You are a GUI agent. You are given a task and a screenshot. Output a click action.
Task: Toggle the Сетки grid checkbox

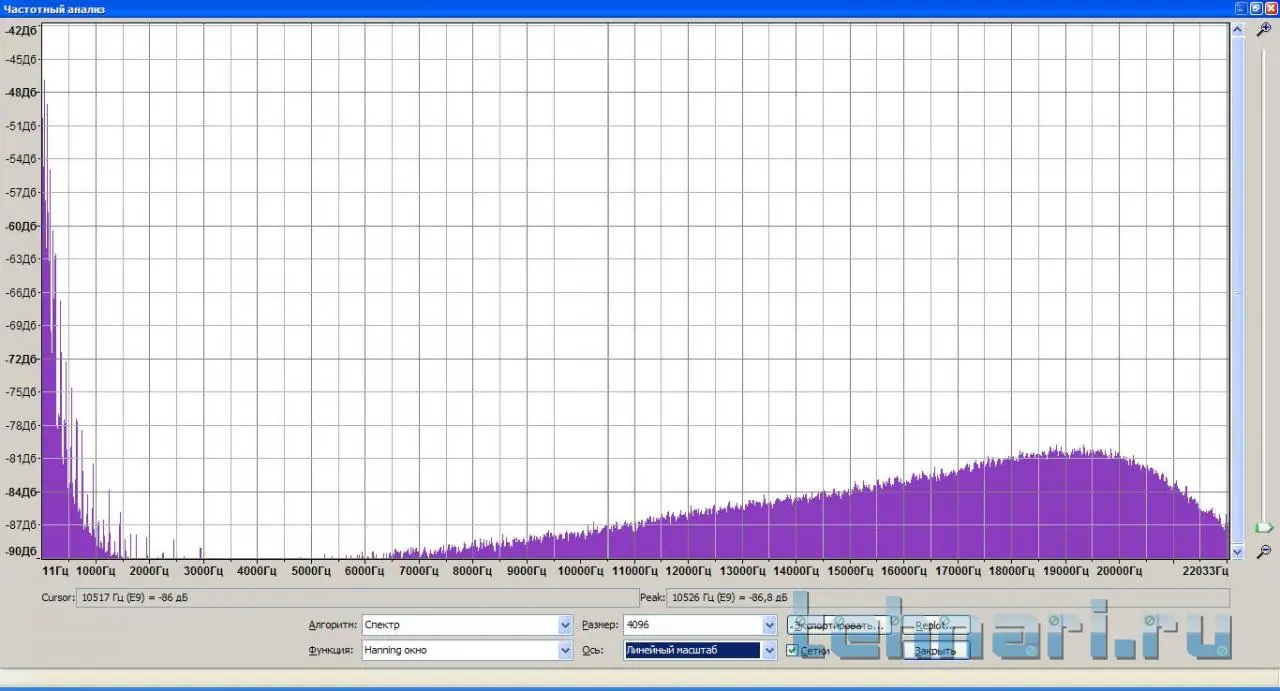pyautogui.click(x=793, y=650)
